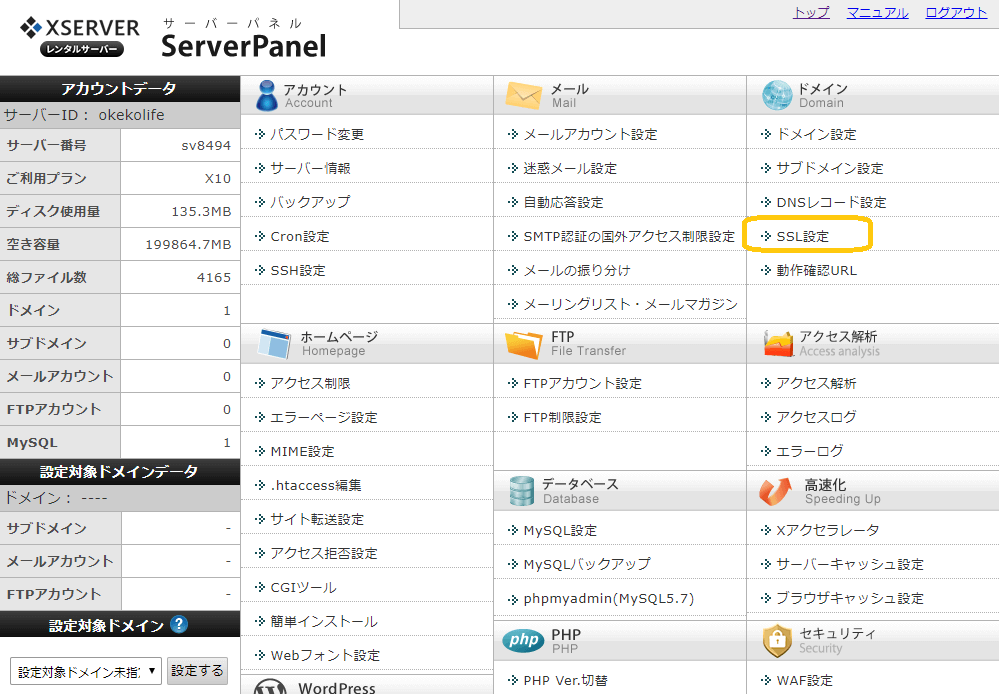Open the マニュアル link
This screenshot has width=999, height=694.
pyautogui.click(x=877, y=13)
